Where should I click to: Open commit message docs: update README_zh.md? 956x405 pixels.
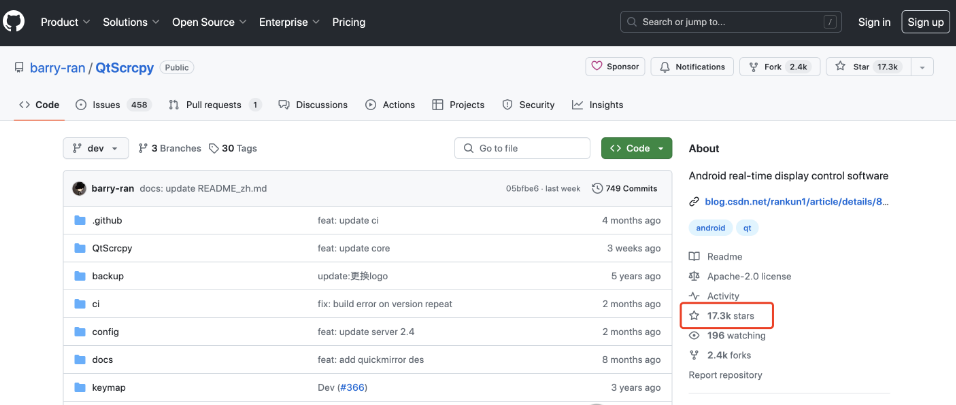tap(203, 188)
